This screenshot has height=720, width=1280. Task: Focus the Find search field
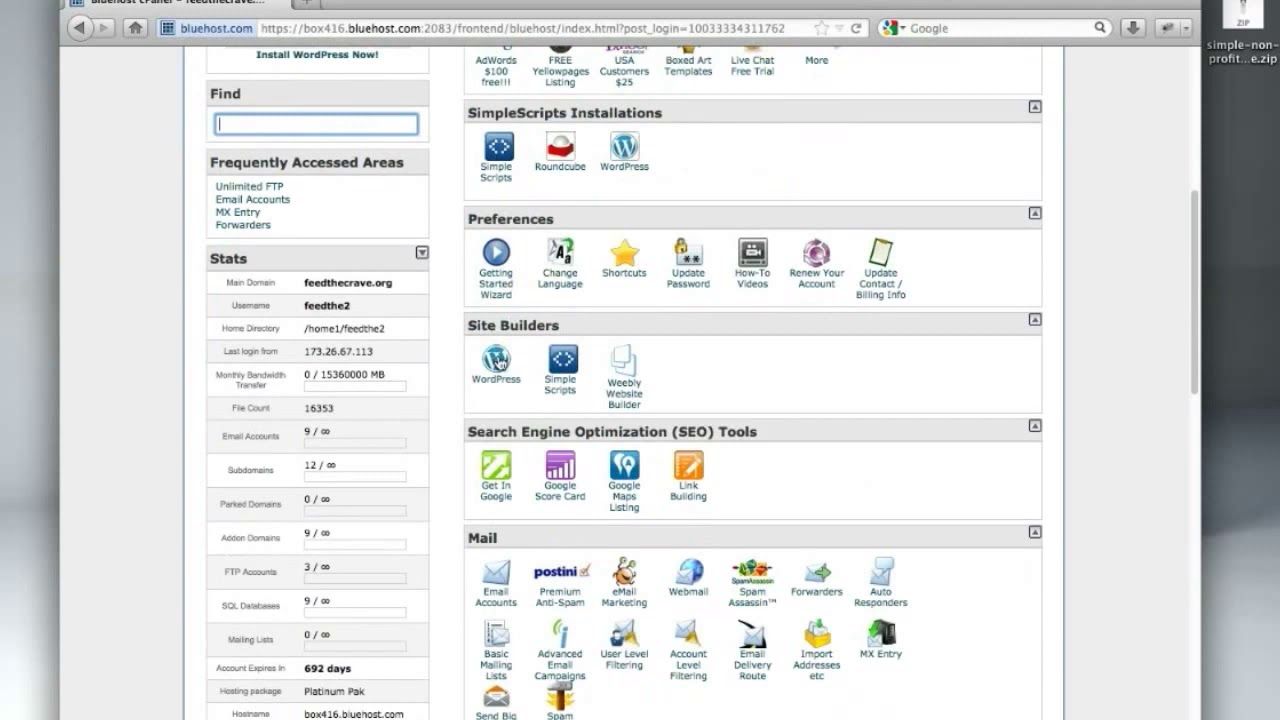317,124
